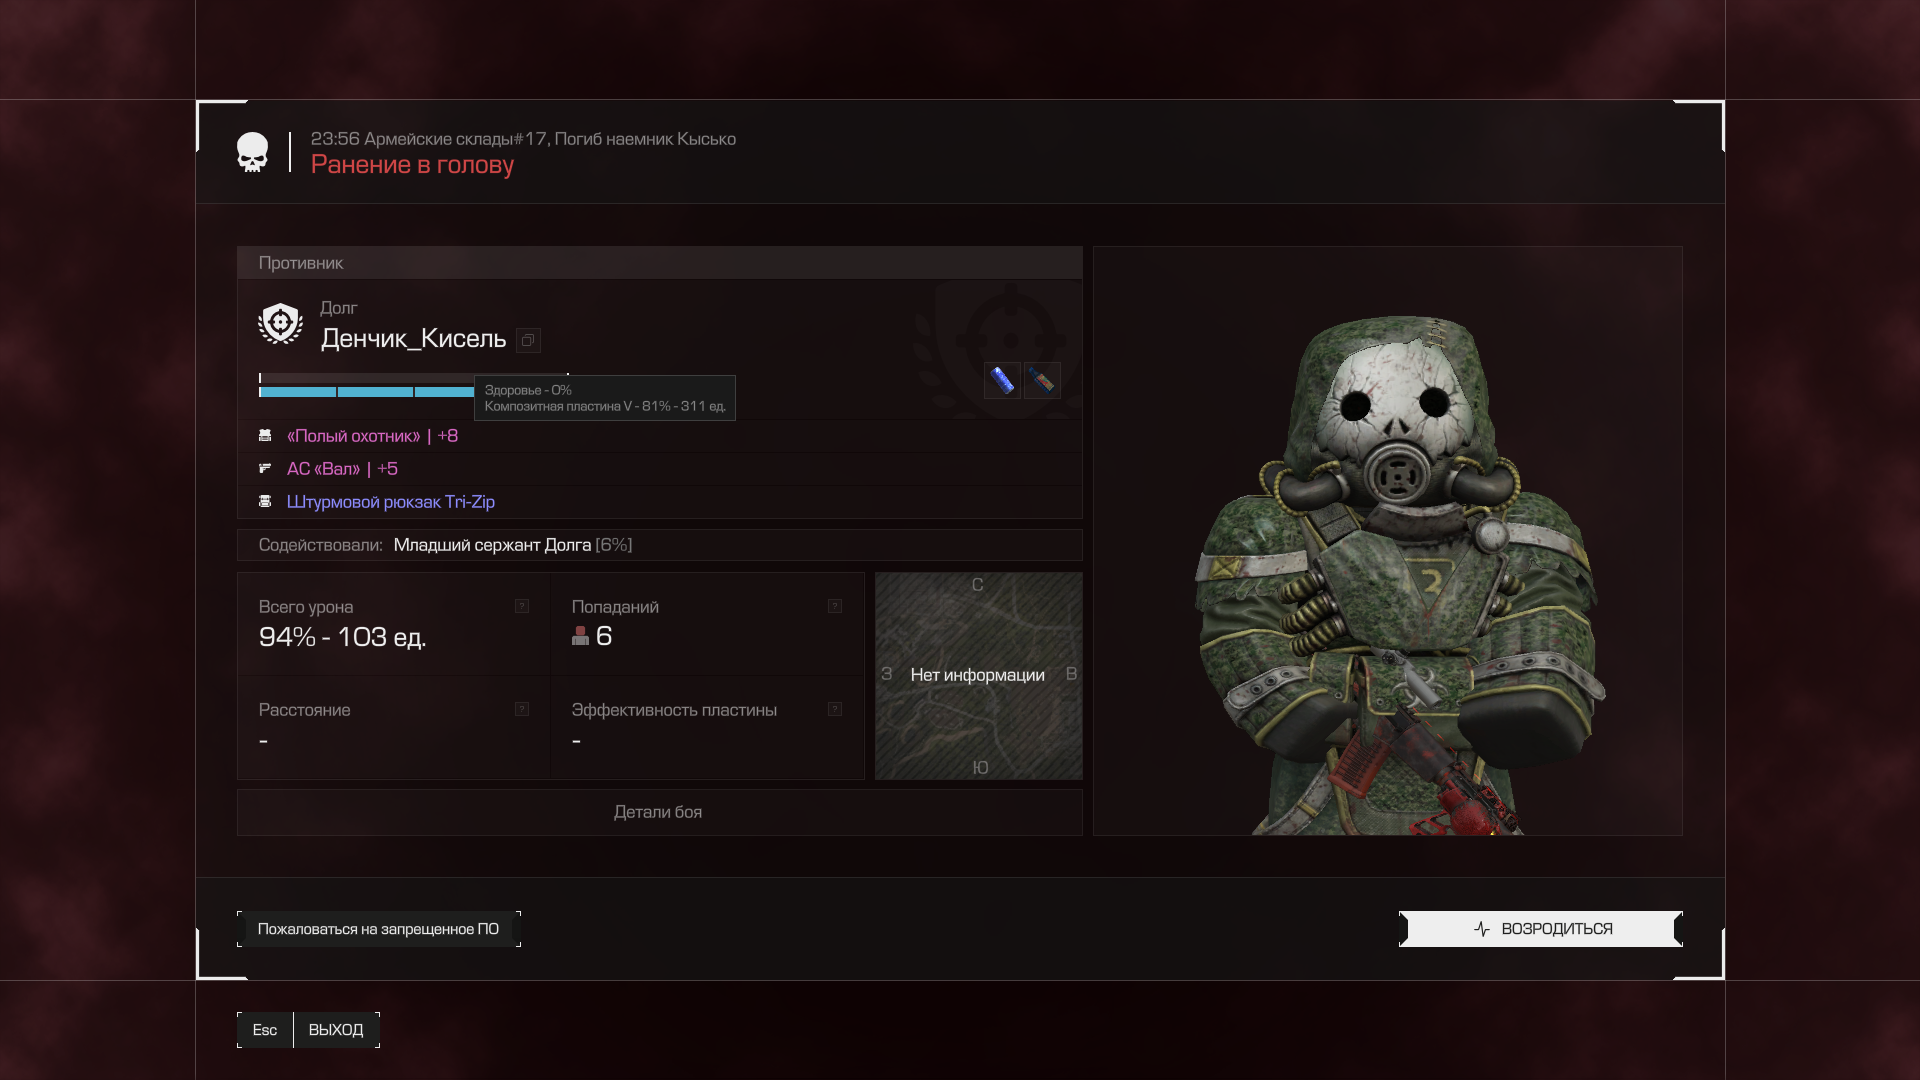The image size is (1920, 1080).
Task: Click the Возродиться button
Action: point(1541,929)
